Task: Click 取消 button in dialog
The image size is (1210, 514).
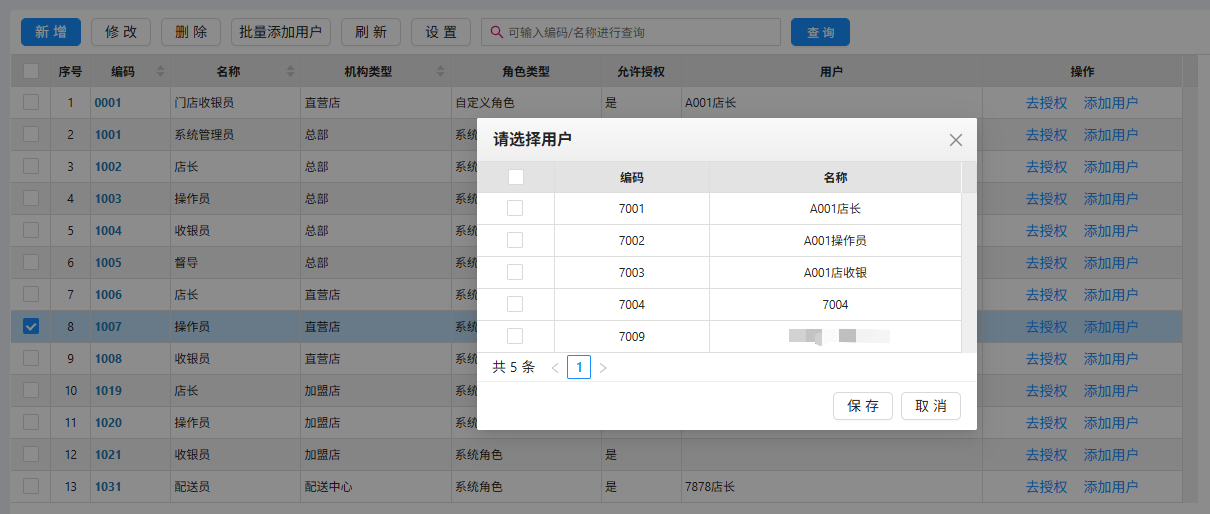Action: point(931,406)
